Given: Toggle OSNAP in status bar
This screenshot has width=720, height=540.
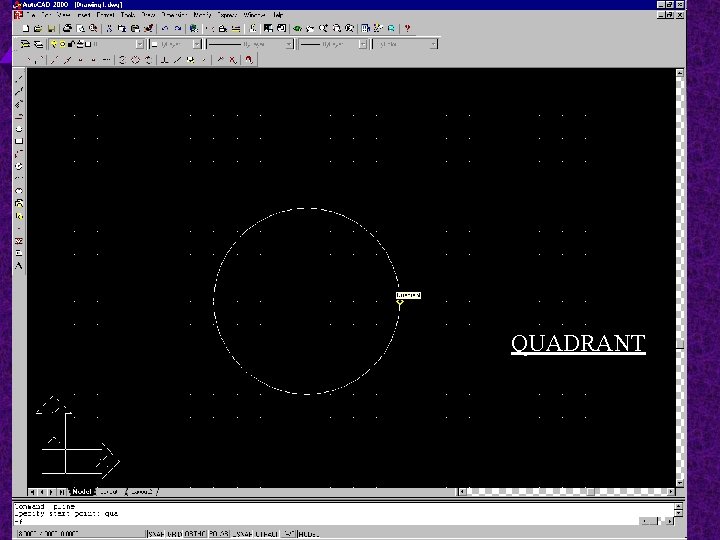Looking at the screenshot, I should click(242, 534).
